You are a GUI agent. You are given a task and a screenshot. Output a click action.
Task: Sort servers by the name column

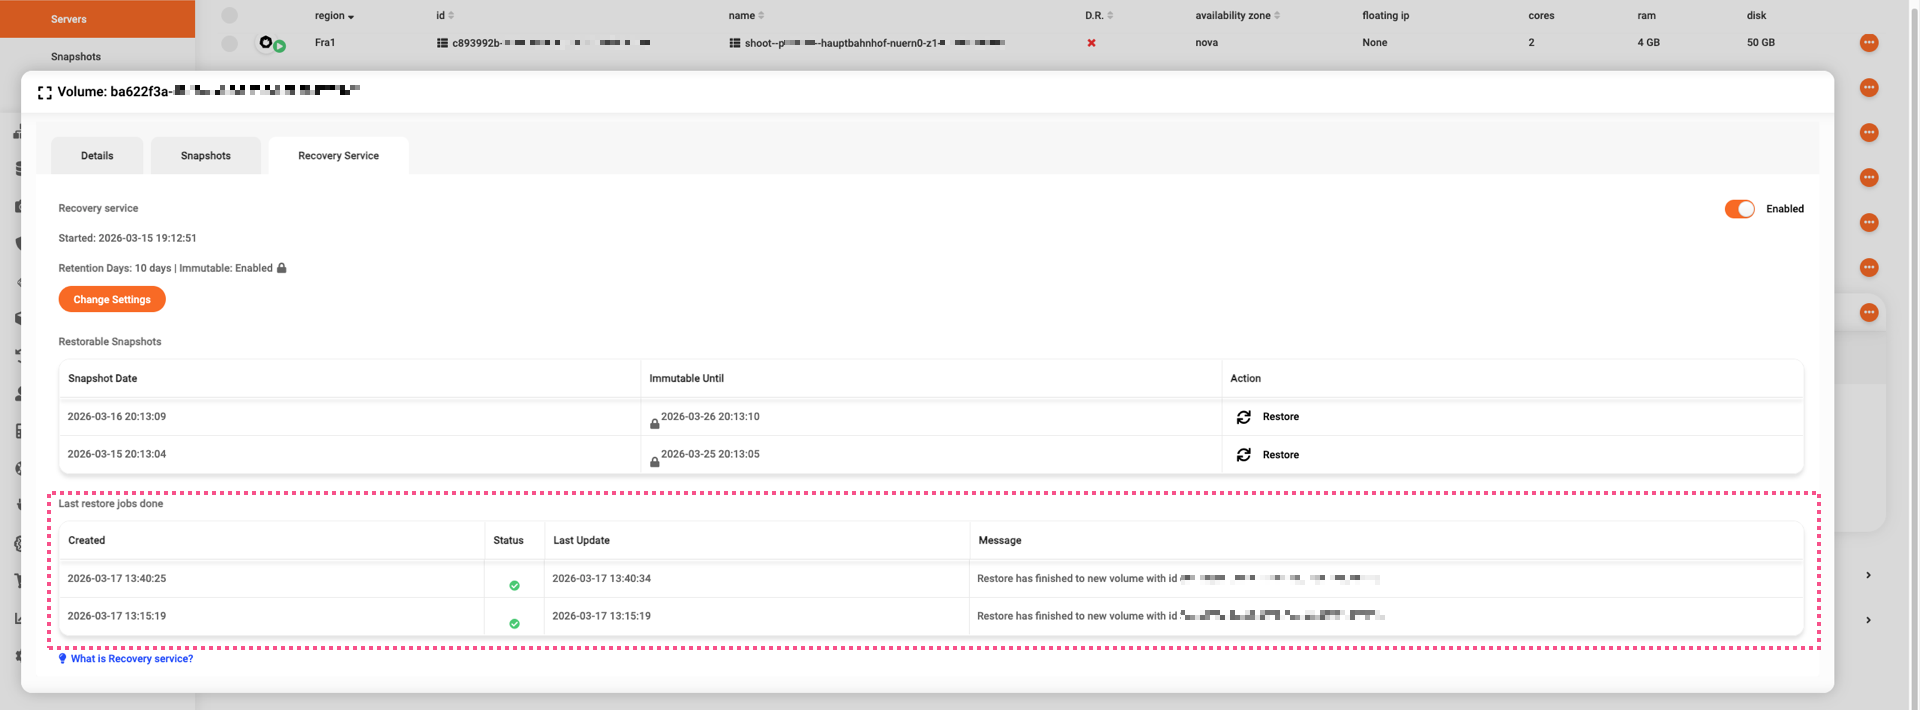click(x=746, y=16)
